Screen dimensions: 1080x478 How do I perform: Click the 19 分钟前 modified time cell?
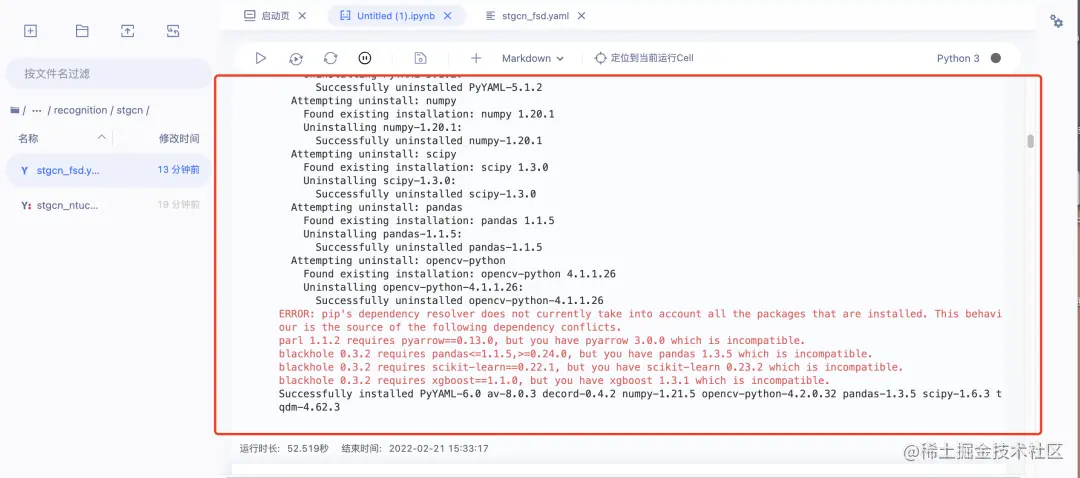click(178, 205)
